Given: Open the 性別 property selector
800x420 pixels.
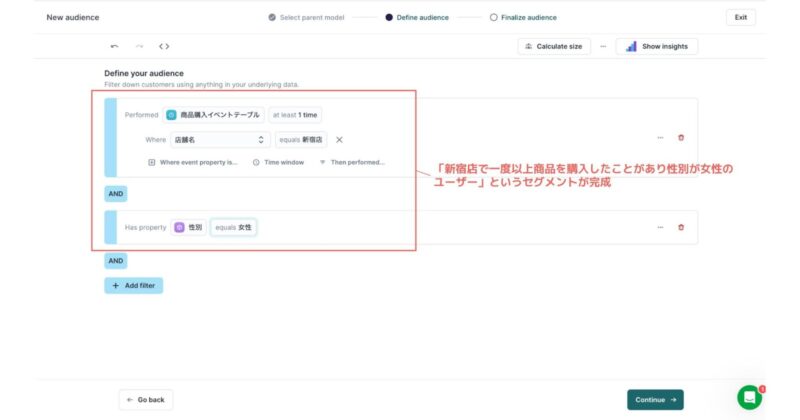Looking at the screenshot, I should point(188,227).
